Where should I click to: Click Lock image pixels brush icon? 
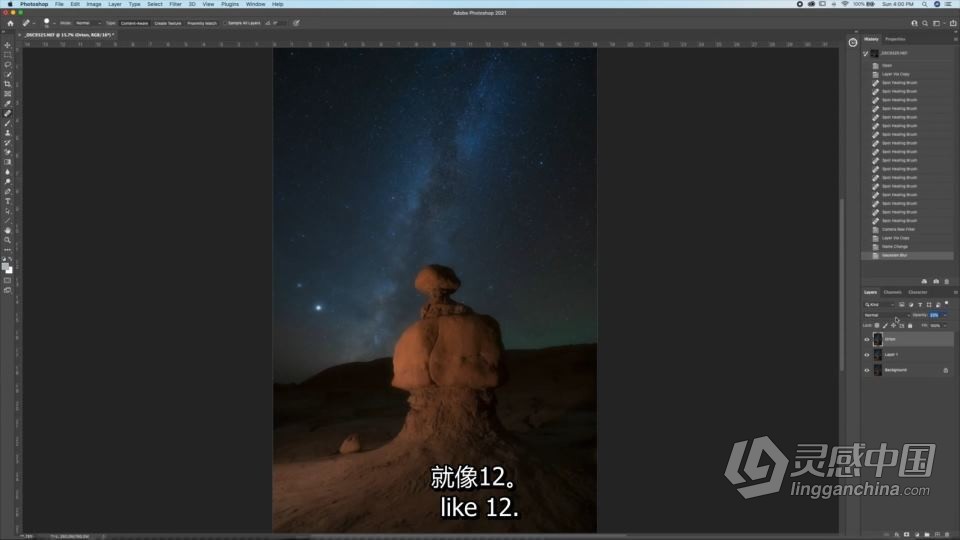pyautogui.click(x=885, y=326)
